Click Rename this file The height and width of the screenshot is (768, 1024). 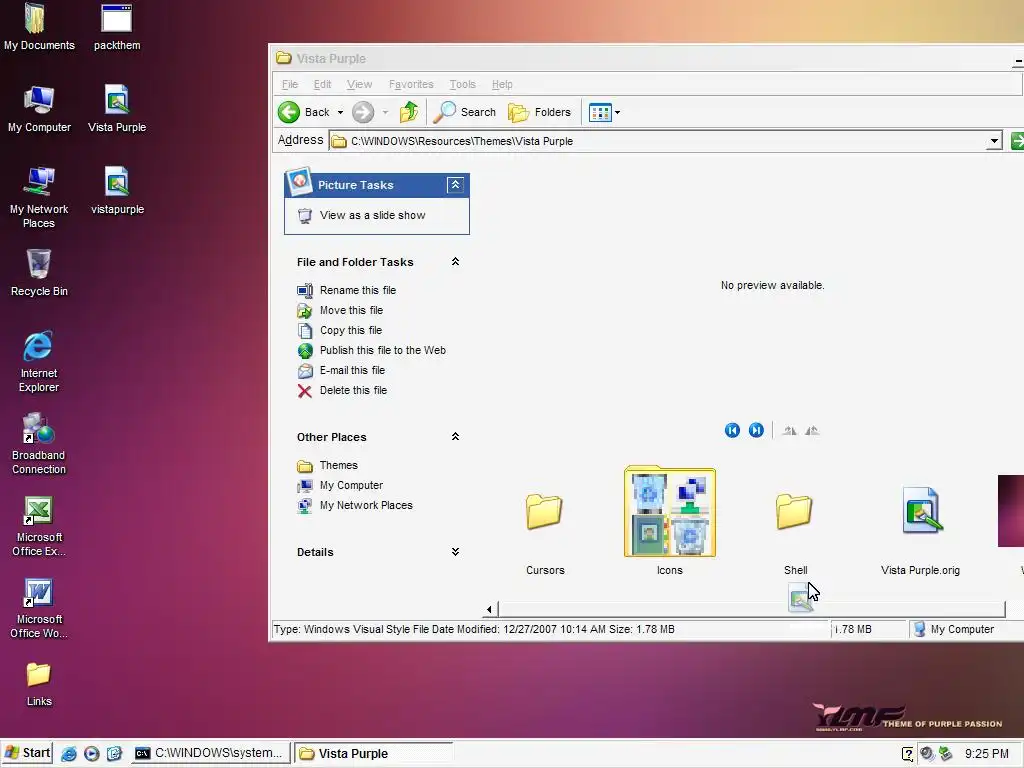click(x=358, y=290)
